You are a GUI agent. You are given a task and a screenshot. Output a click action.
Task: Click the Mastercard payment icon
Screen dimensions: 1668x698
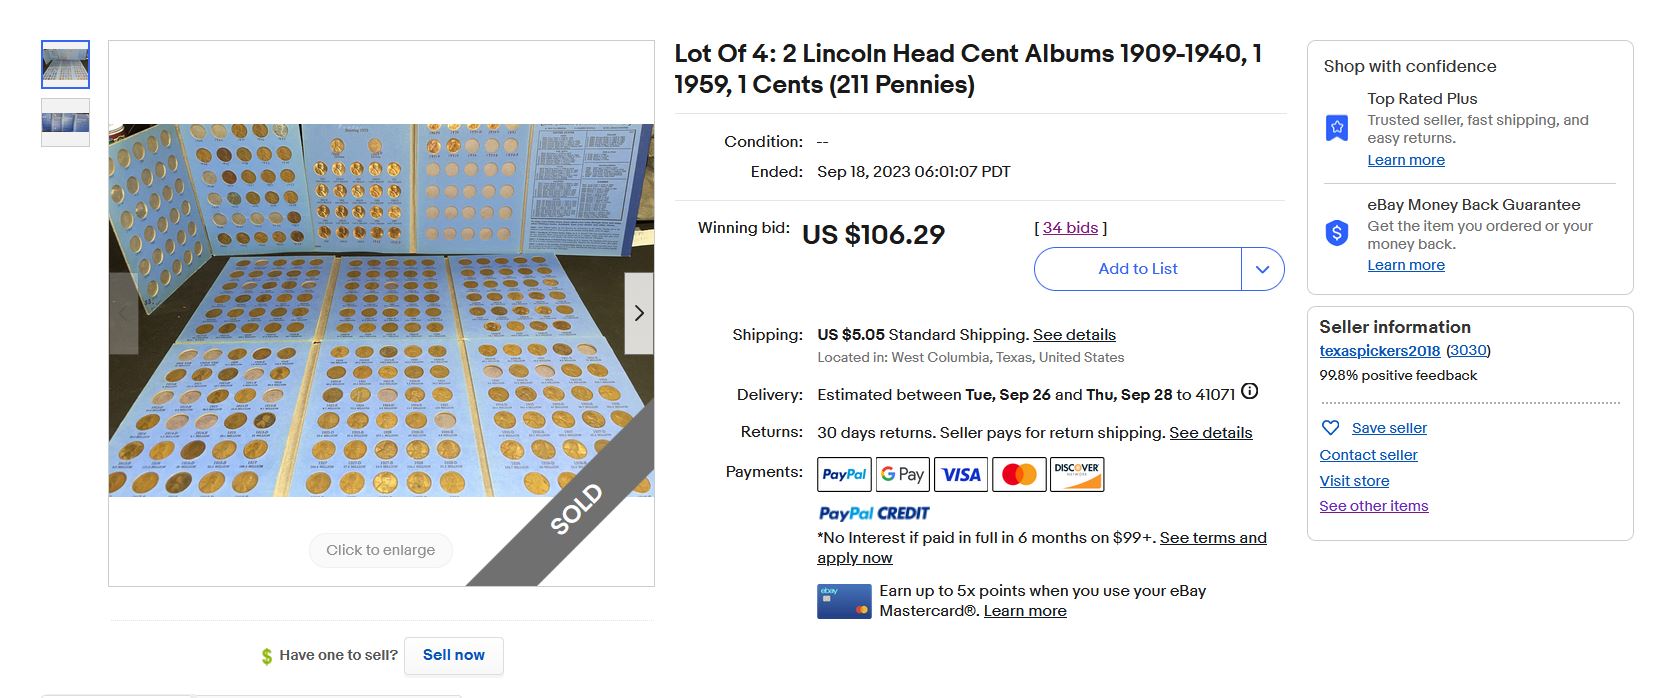click(1019, 474)
